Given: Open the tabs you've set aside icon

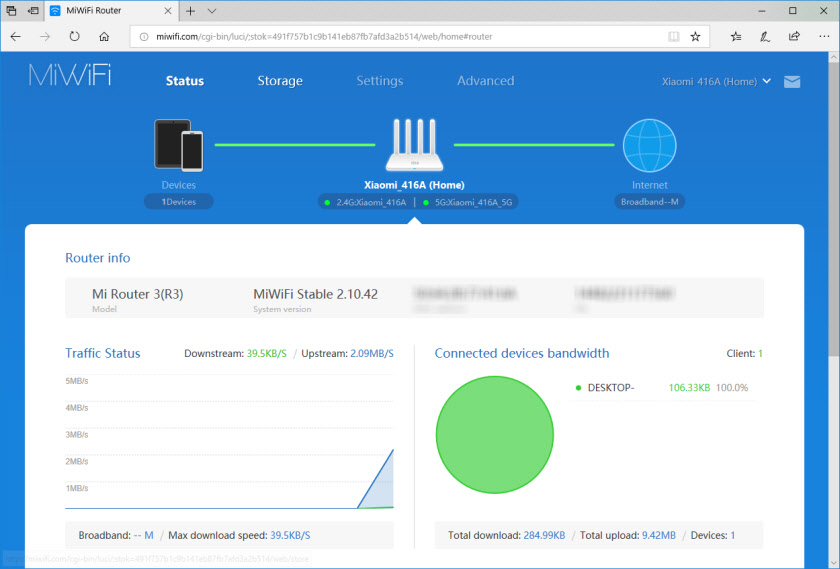Looking at the screenshot, I should (11, 11).
